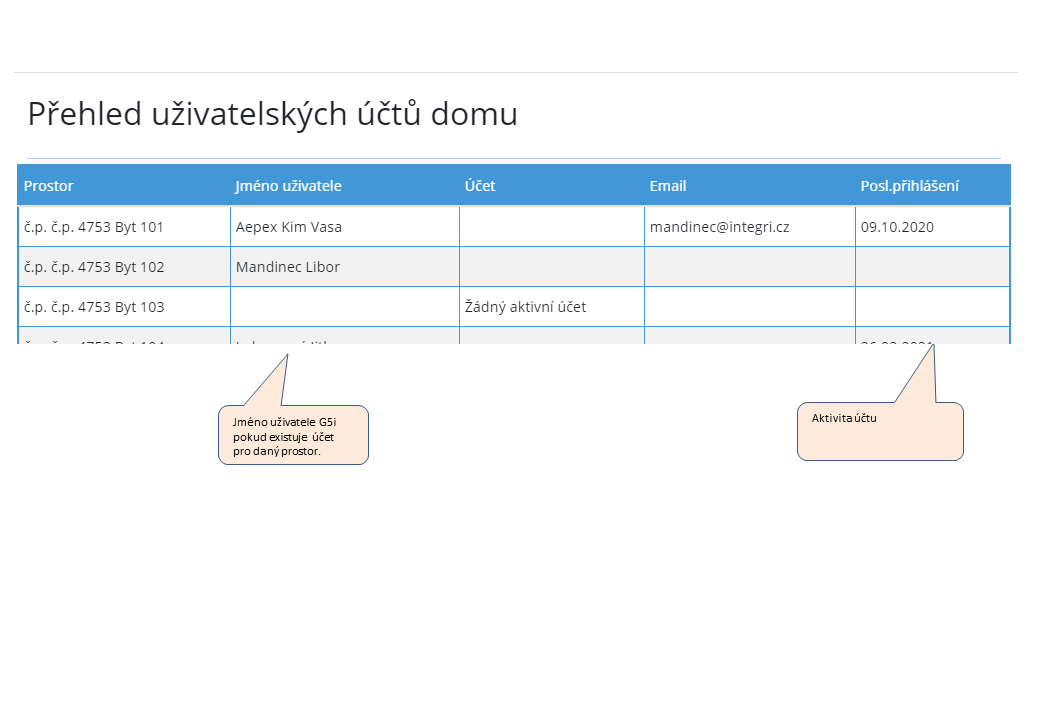
Task: Select the Byt 101 space cell
Action: 94,227
